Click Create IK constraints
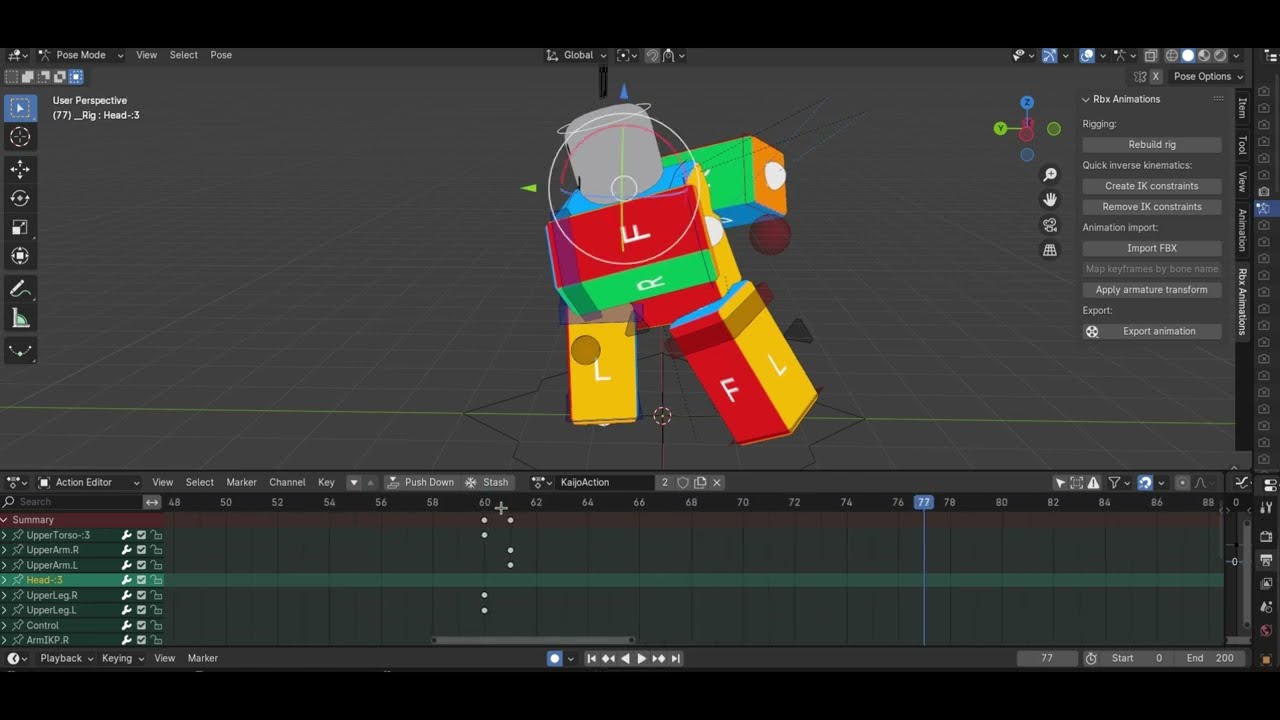The width and height of the screenshot is (1280, 720). click(1152, 186)
